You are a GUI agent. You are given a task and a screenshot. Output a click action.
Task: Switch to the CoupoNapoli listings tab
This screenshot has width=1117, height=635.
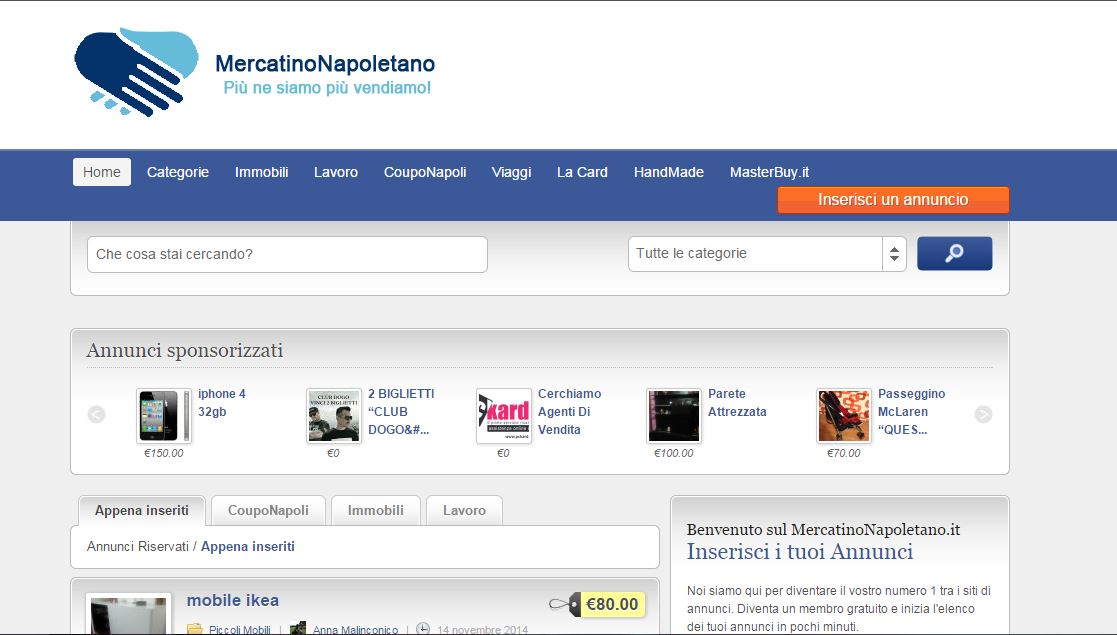tap(268, 510)
